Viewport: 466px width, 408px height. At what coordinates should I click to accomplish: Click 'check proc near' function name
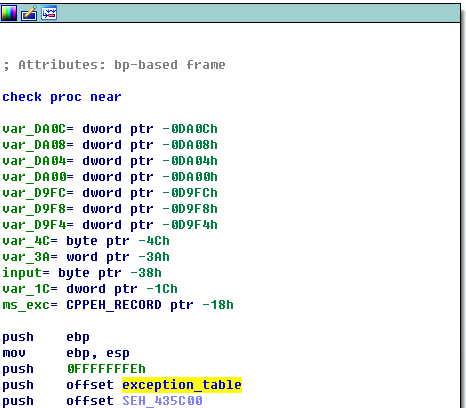point(62,97)
